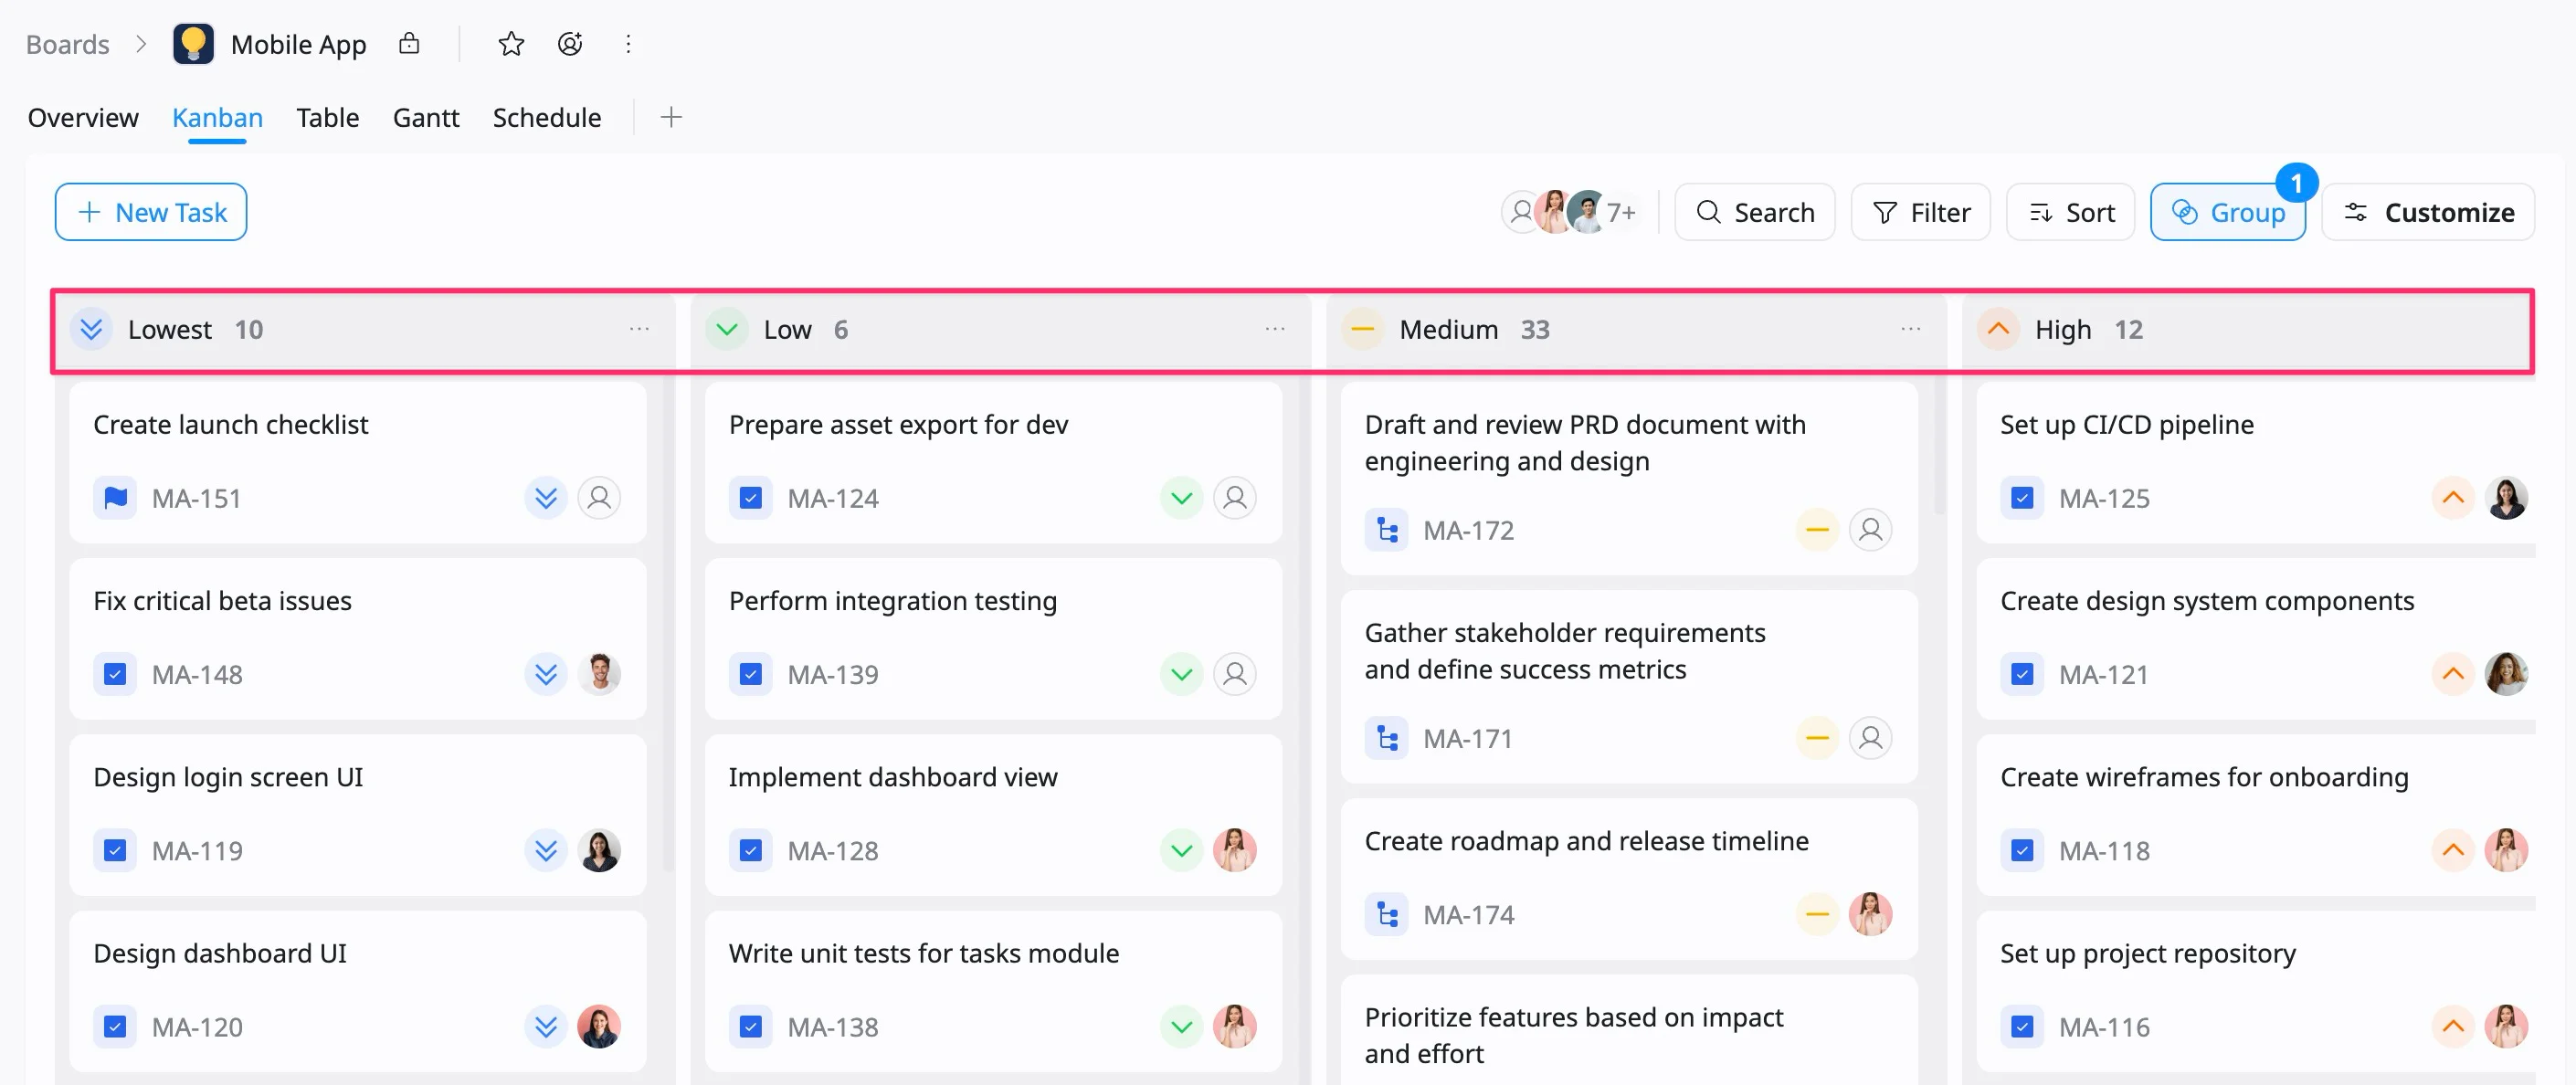The image size is (2576, 1085).
Task: Switch to the Overview tab
Action: [x=83, y=118]
